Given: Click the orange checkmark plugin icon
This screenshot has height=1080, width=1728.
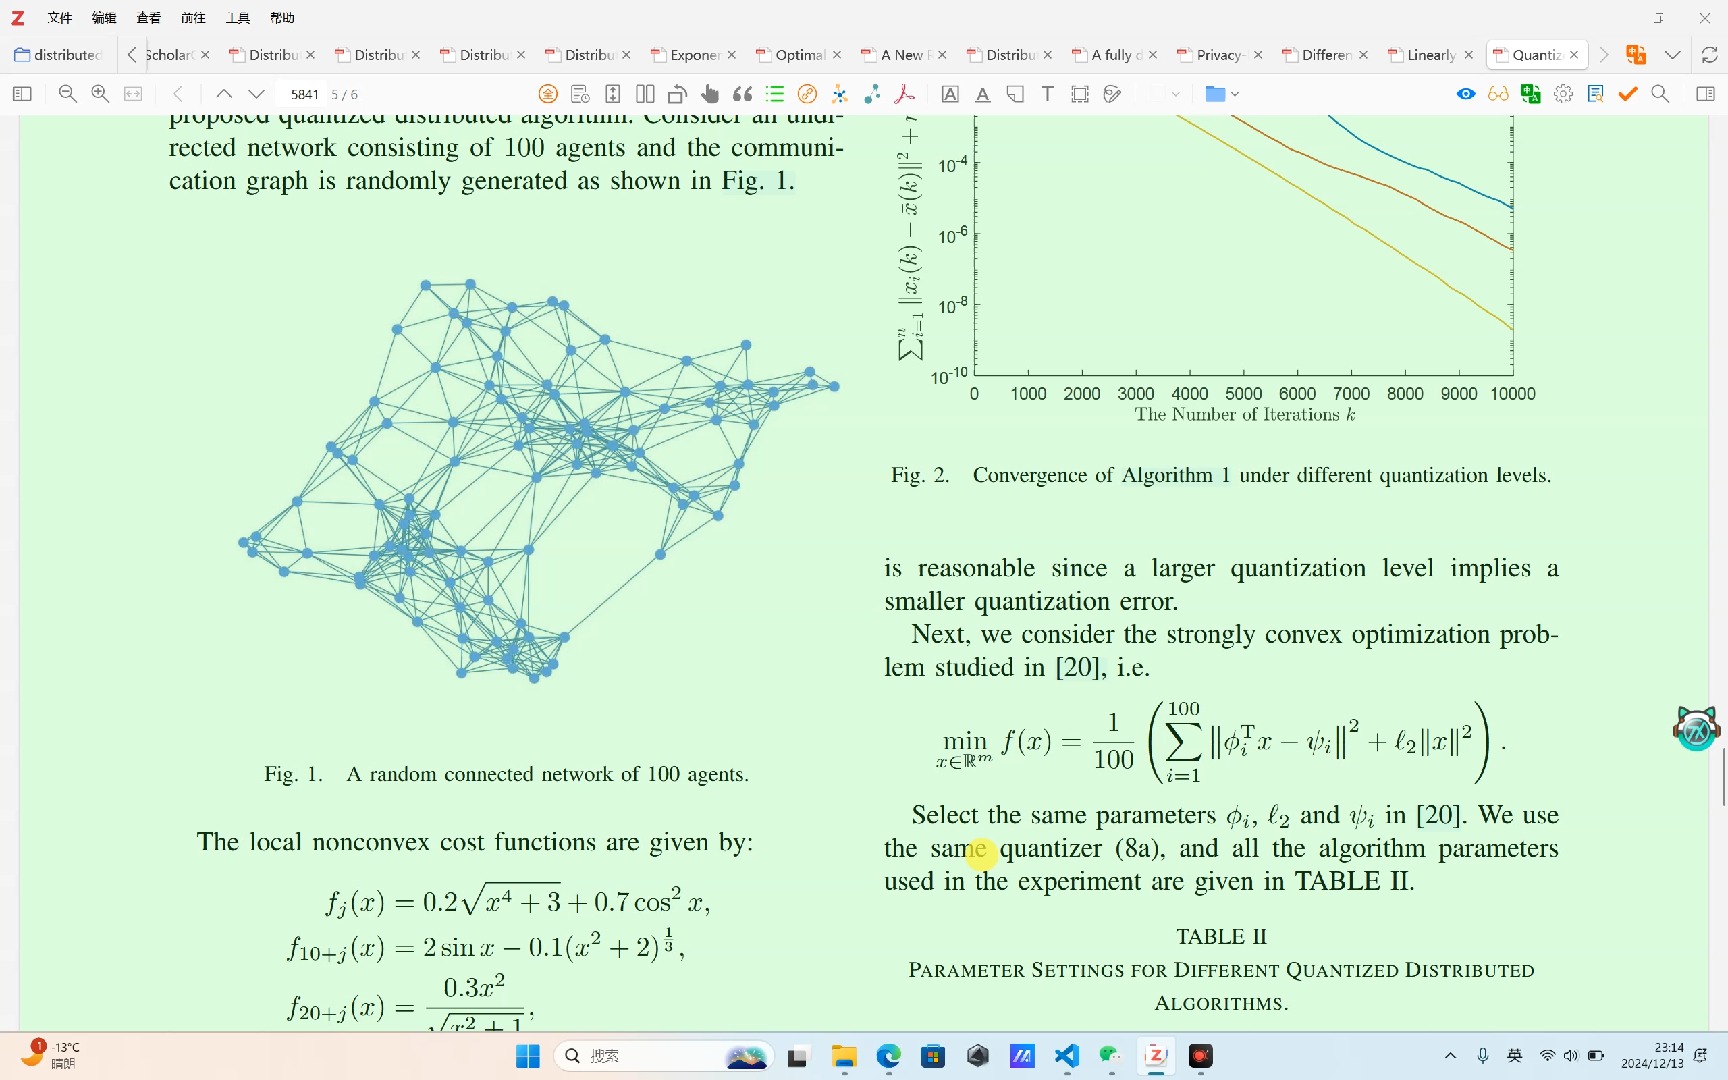Looking at the screenshot, I should (x=1627, y=93).
